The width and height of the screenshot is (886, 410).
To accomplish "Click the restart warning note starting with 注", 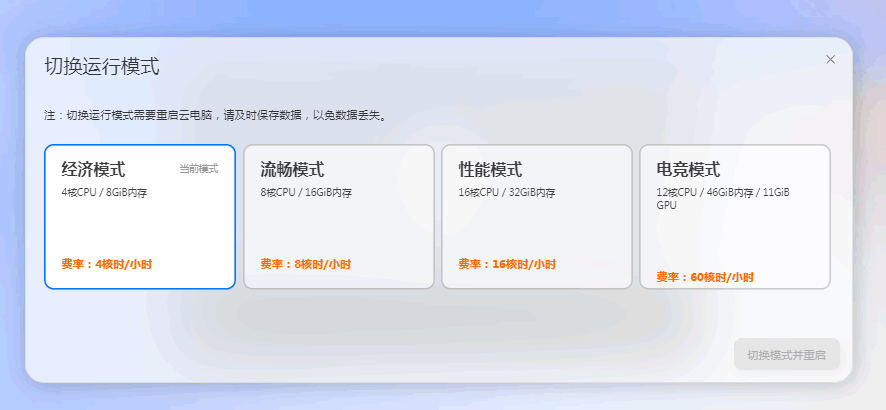I will 215,115.
